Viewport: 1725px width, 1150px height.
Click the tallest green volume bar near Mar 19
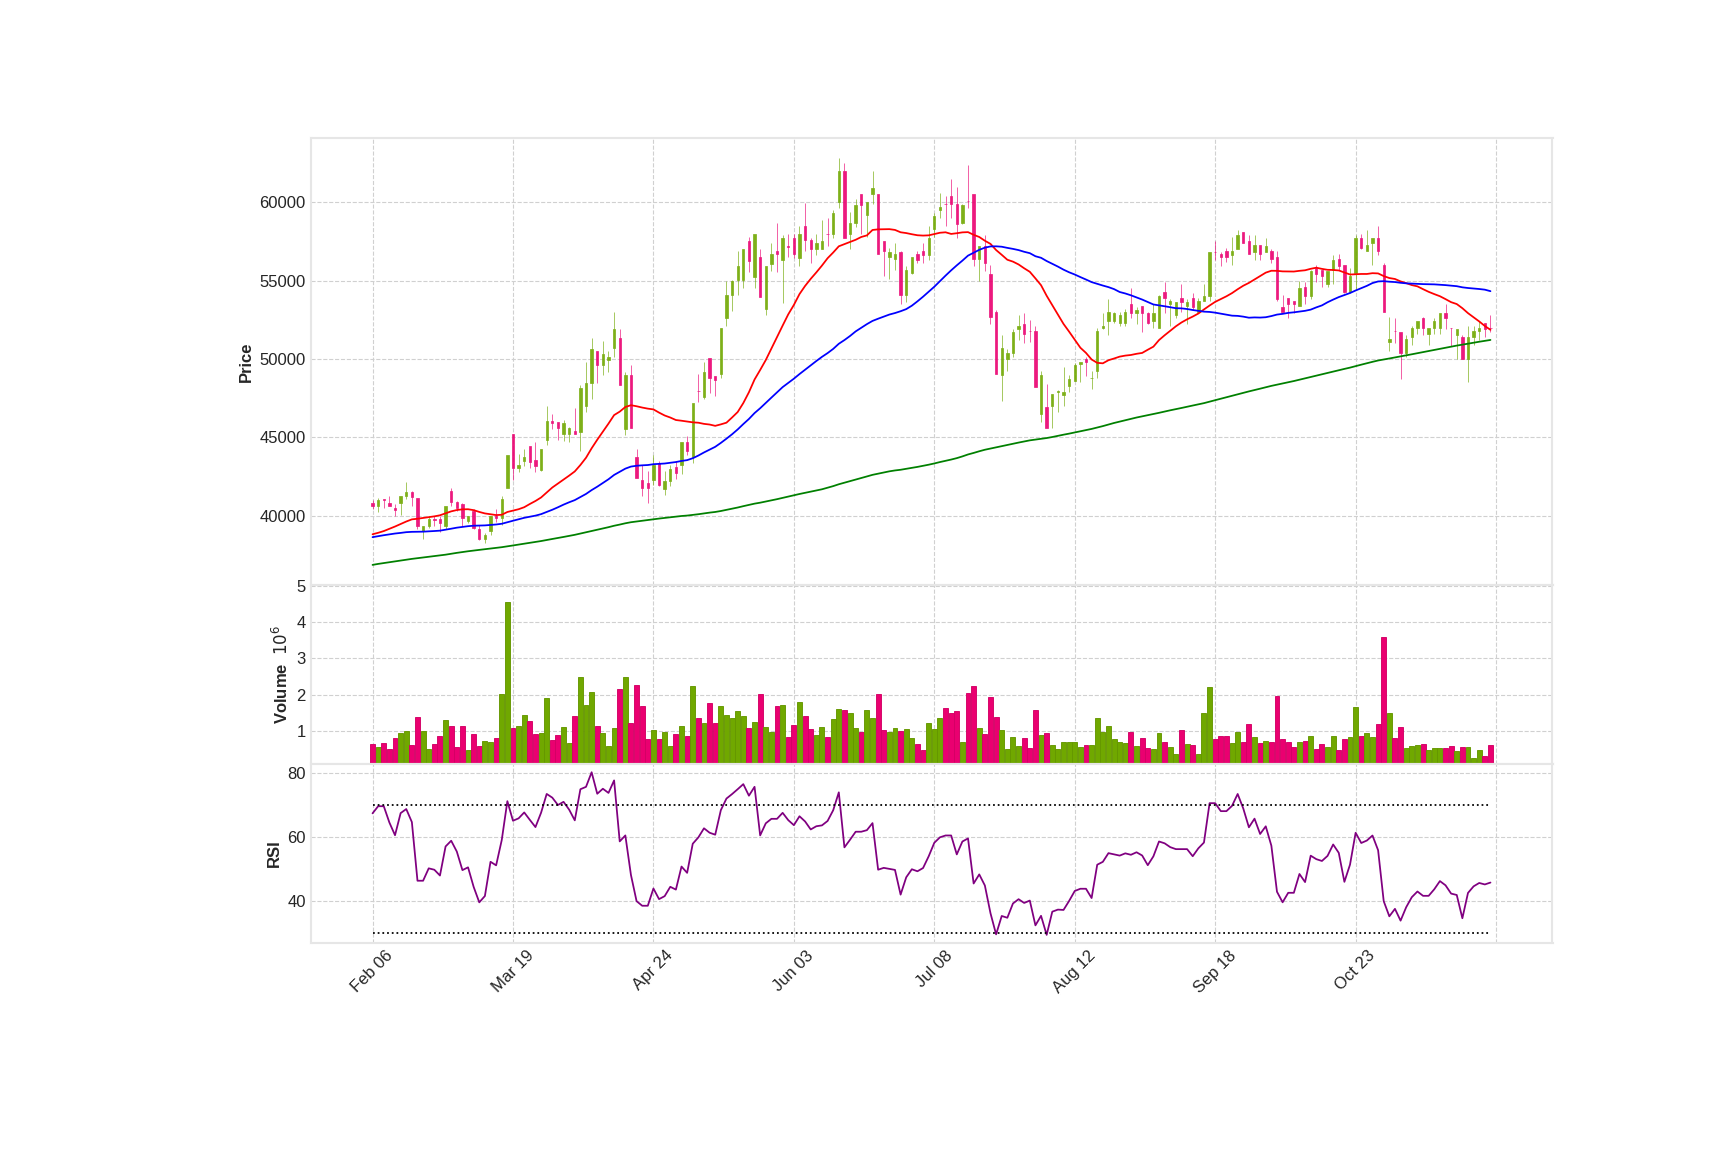coord(508,682)
